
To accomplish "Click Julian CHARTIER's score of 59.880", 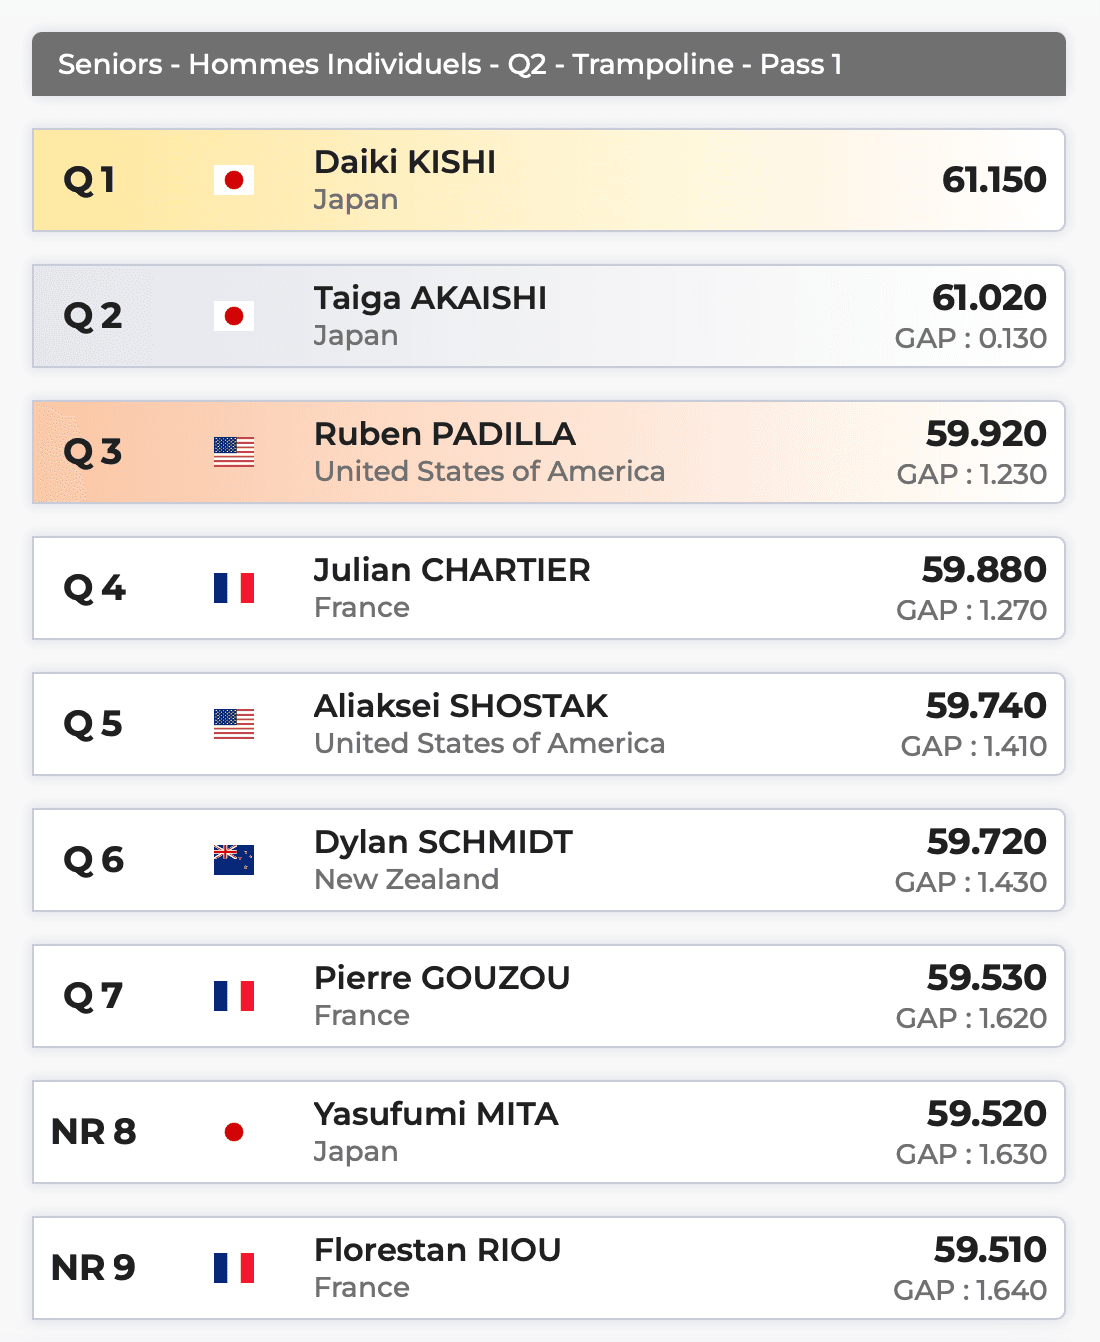I will tap(984, 570).
